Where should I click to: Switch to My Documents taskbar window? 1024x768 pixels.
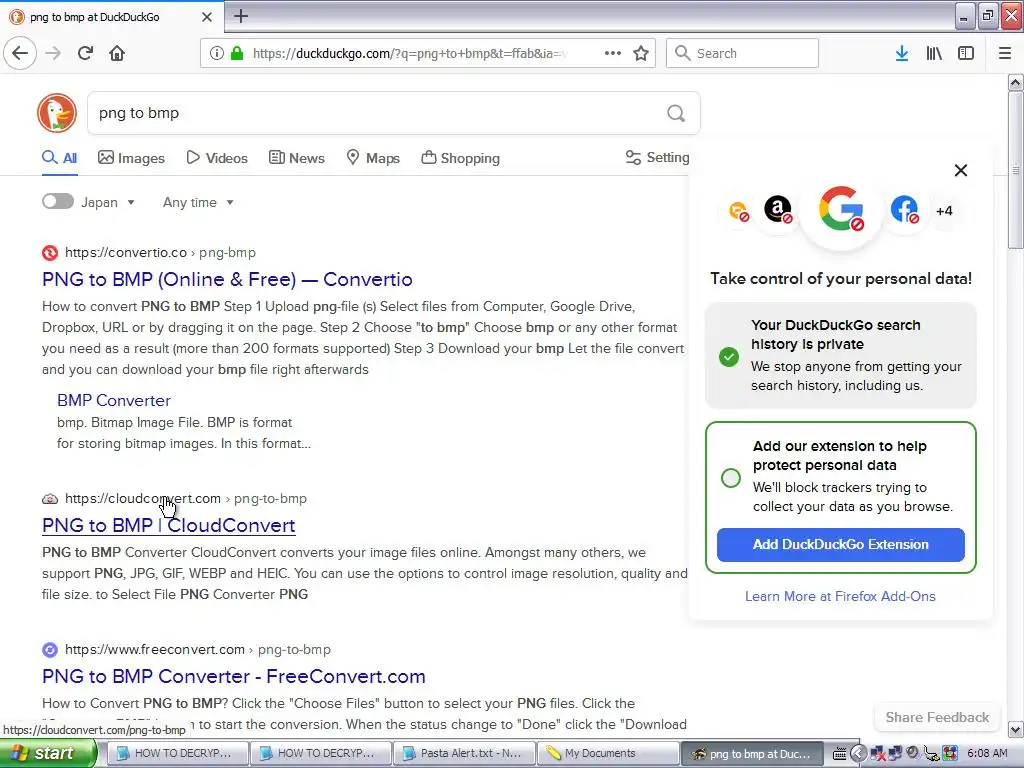(x=607, y=754)
